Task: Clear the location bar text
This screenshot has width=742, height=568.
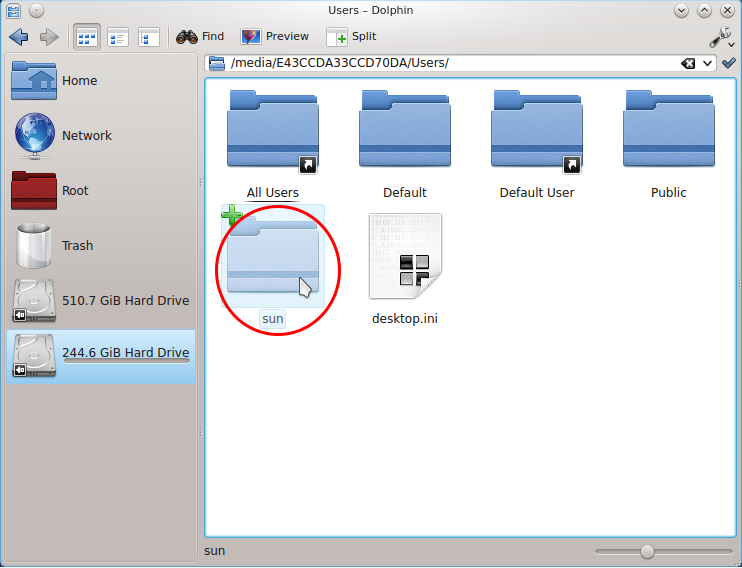Action: tap(688, 63)
